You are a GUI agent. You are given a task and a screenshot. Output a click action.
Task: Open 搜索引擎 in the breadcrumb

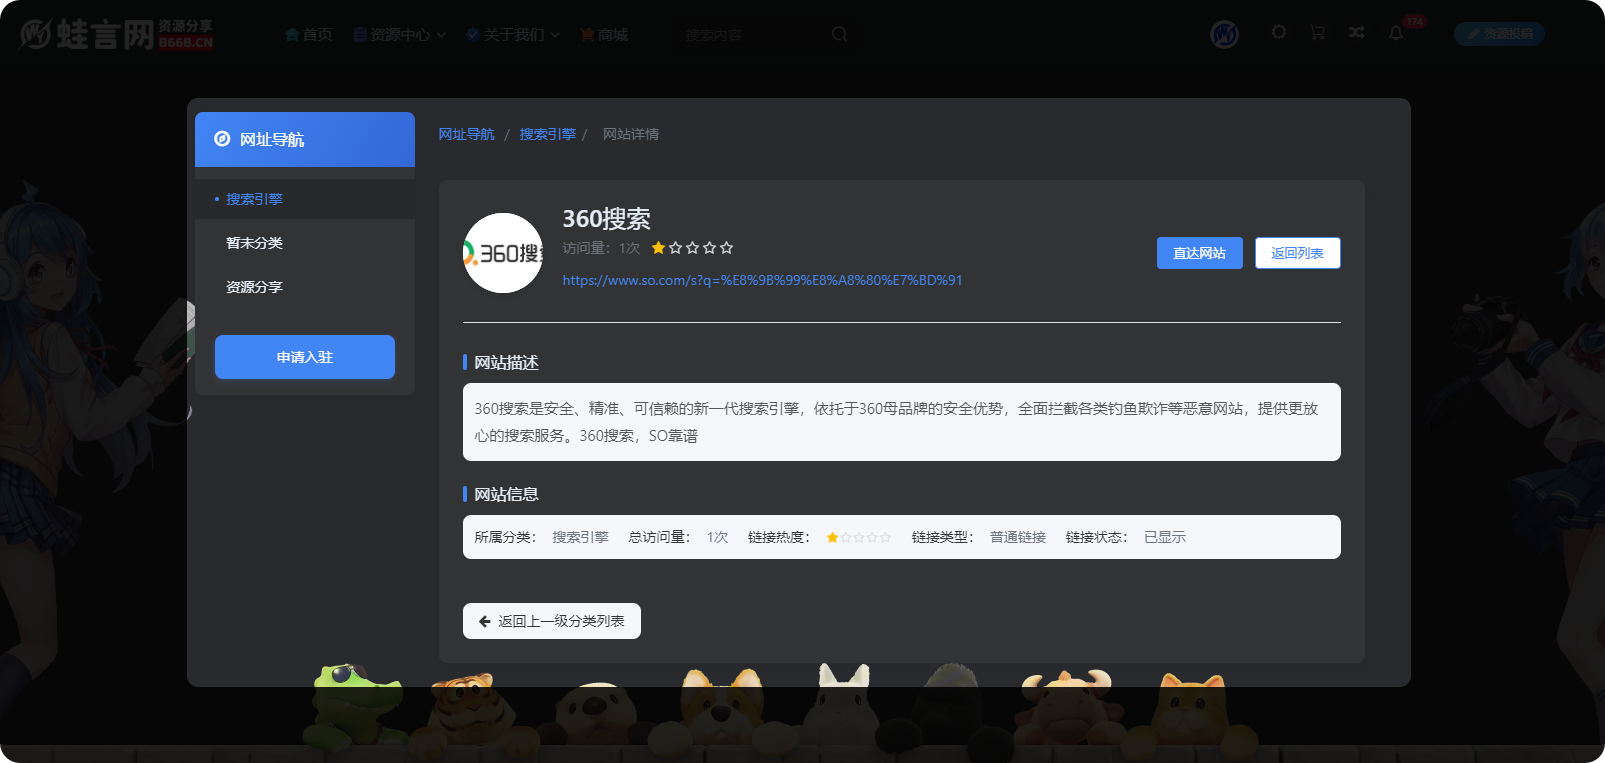pos(547,134)
